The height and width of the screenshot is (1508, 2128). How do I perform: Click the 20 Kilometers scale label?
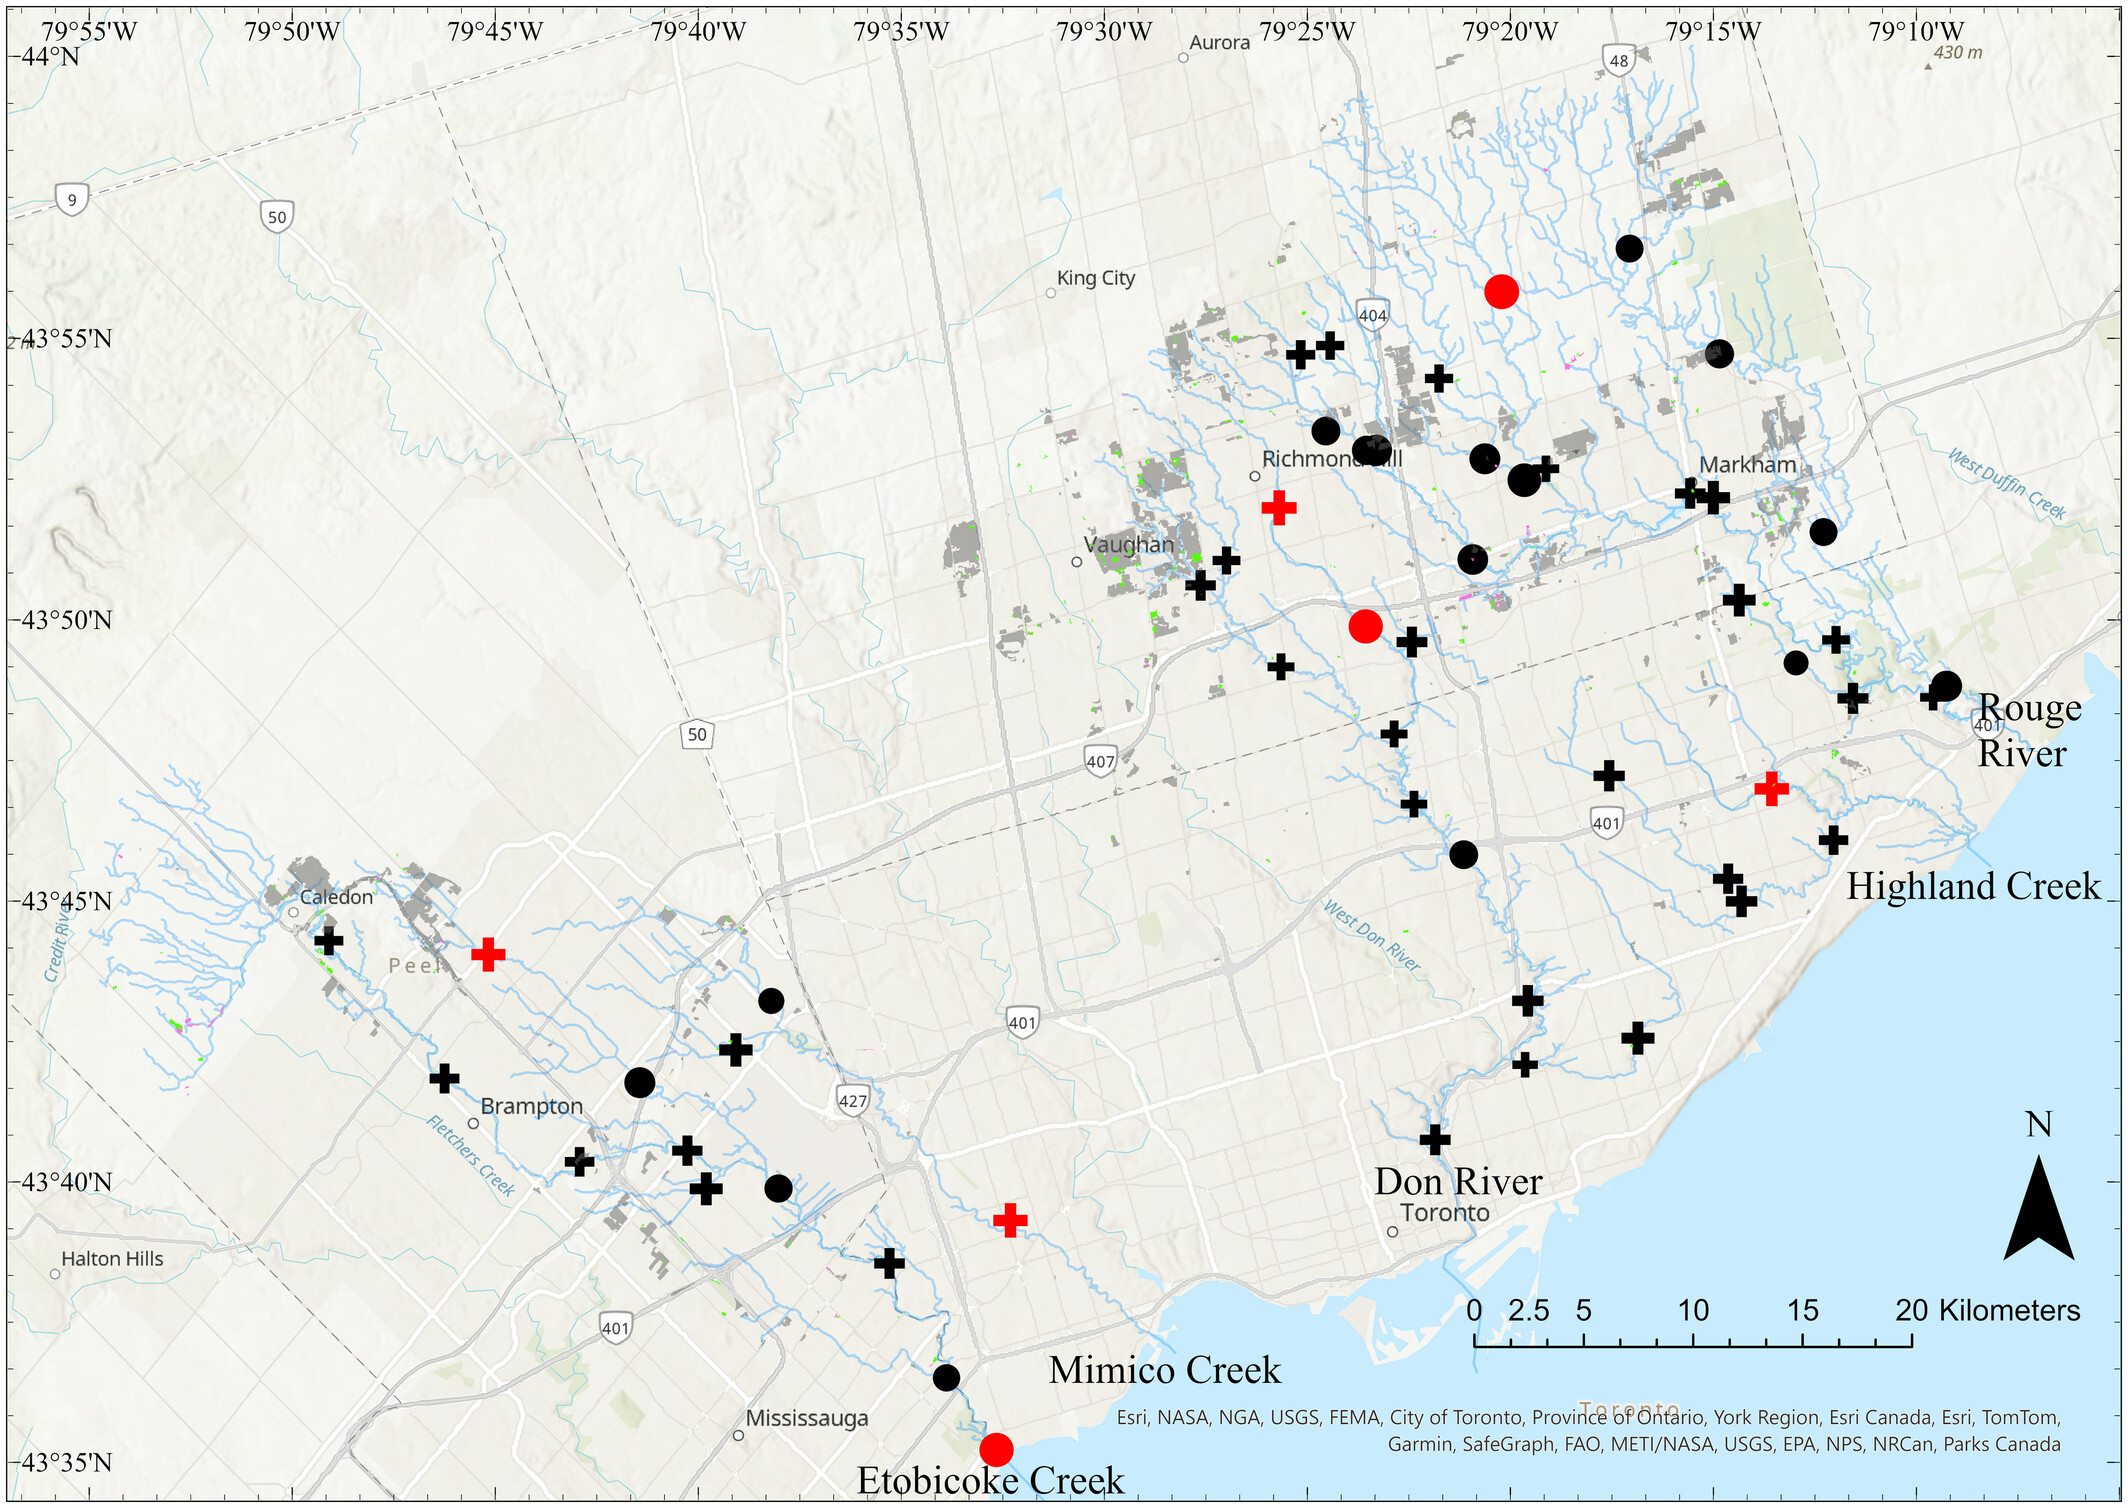point(1987,1310)
